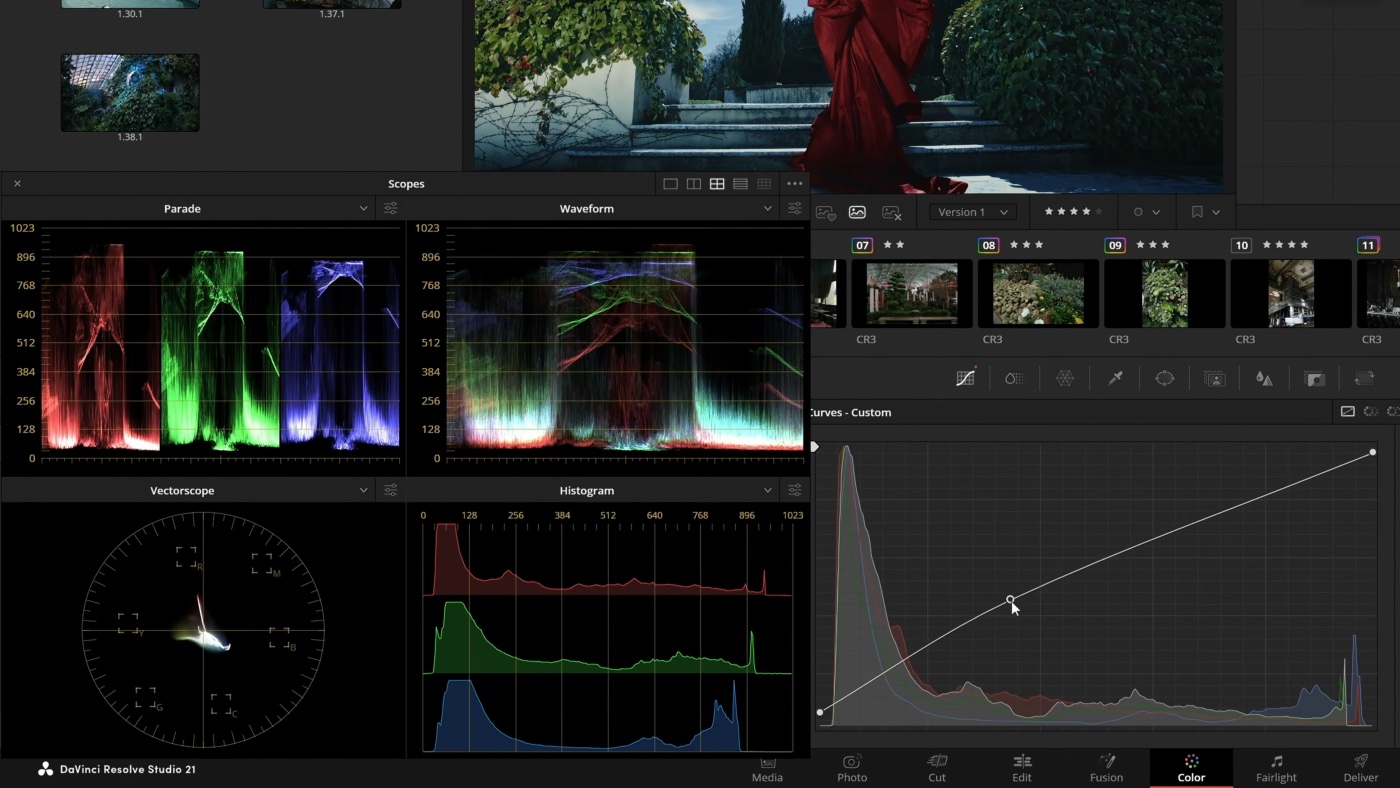Image resolution: width=1400 pixels, height=788 pixels.
Task: Switch scopes to two-up layout
Action: pyautogui.click(x=693, y=184)
